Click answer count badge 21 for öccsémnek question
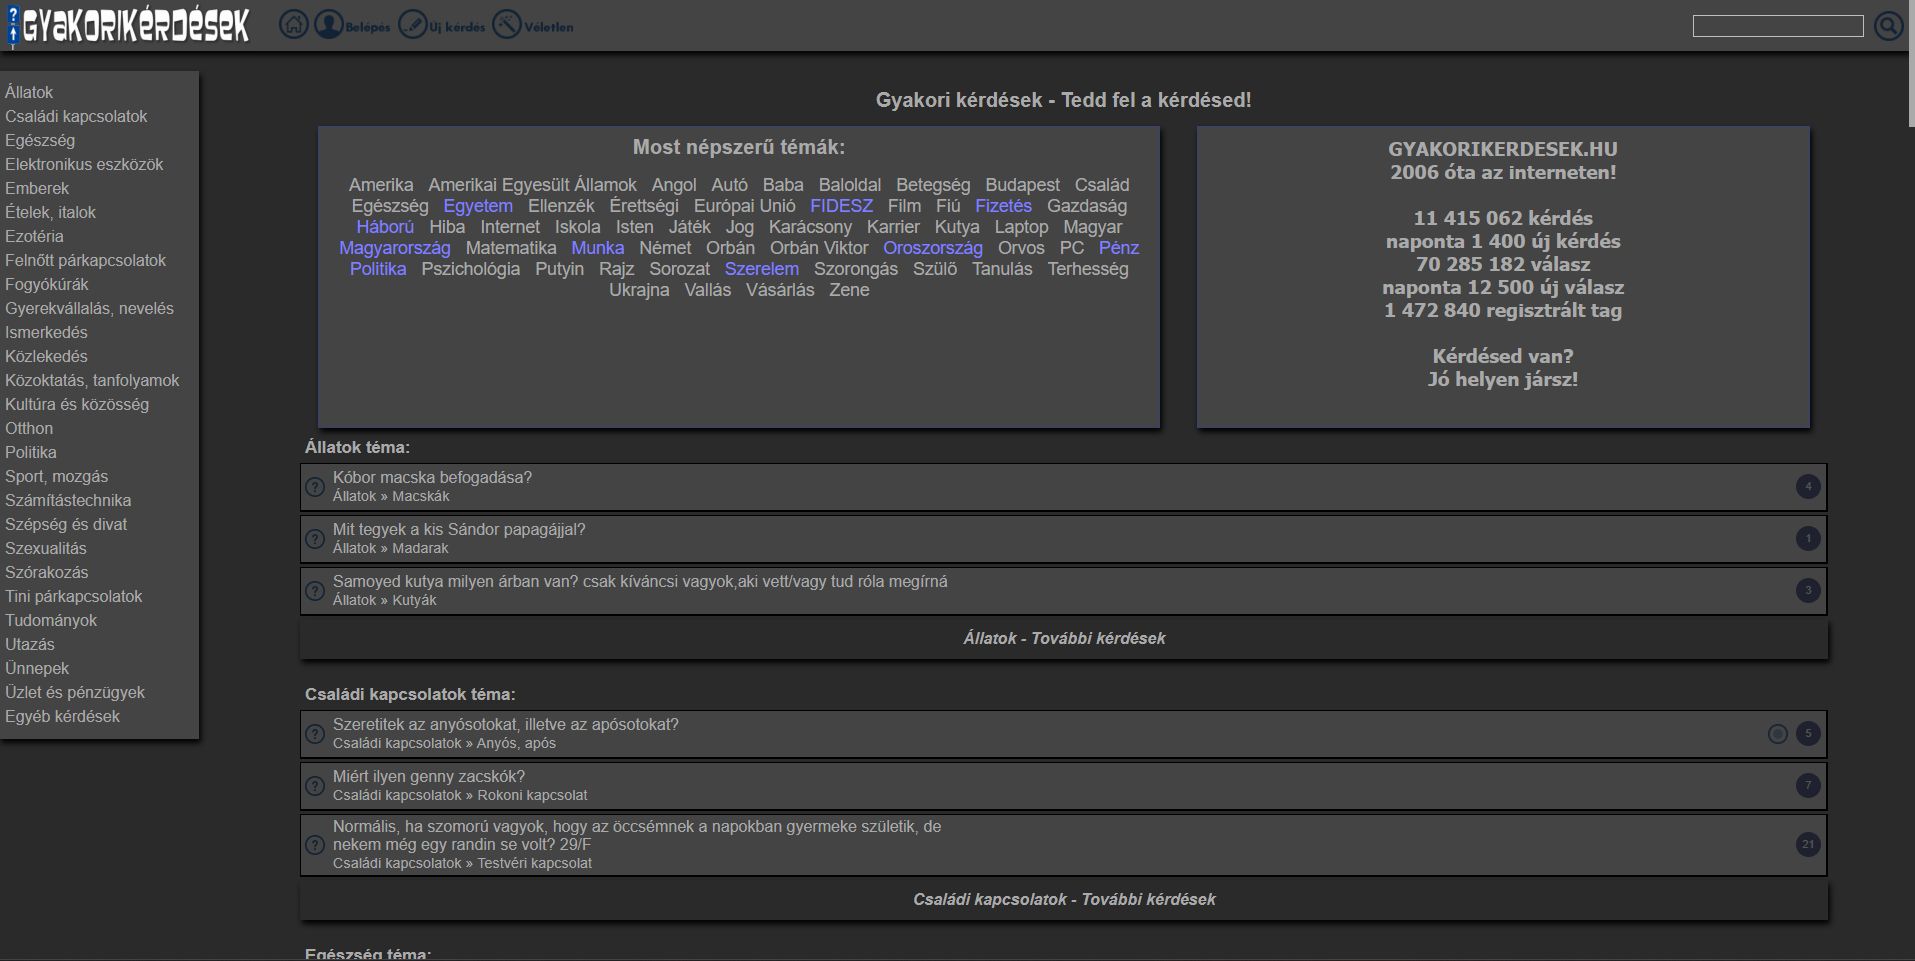Image resolution: width=1915 pixels, height=961 pixels. [x=1808, y=845]
